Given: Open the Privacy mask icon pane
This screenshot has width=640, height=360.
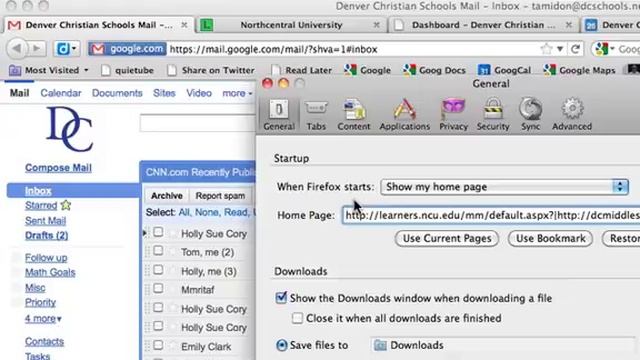Looking at the screenshot, I should (453, 115).
